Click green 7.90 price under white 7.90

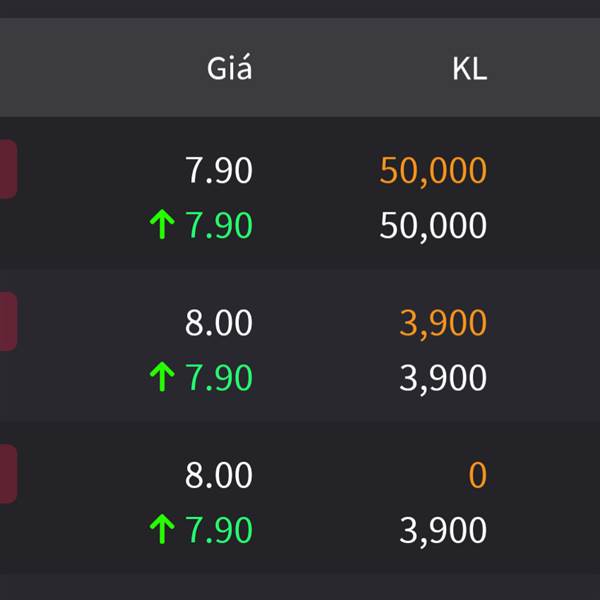coord(219,225)
